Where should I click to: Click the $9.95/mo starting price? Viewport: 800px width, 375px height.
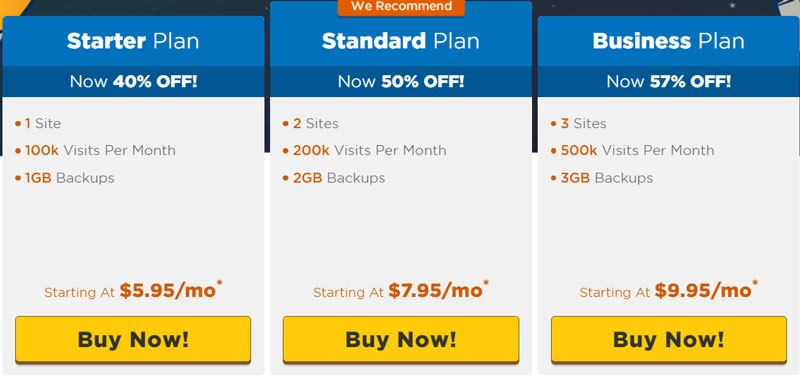pyautogui.click(x=703, y=291)
